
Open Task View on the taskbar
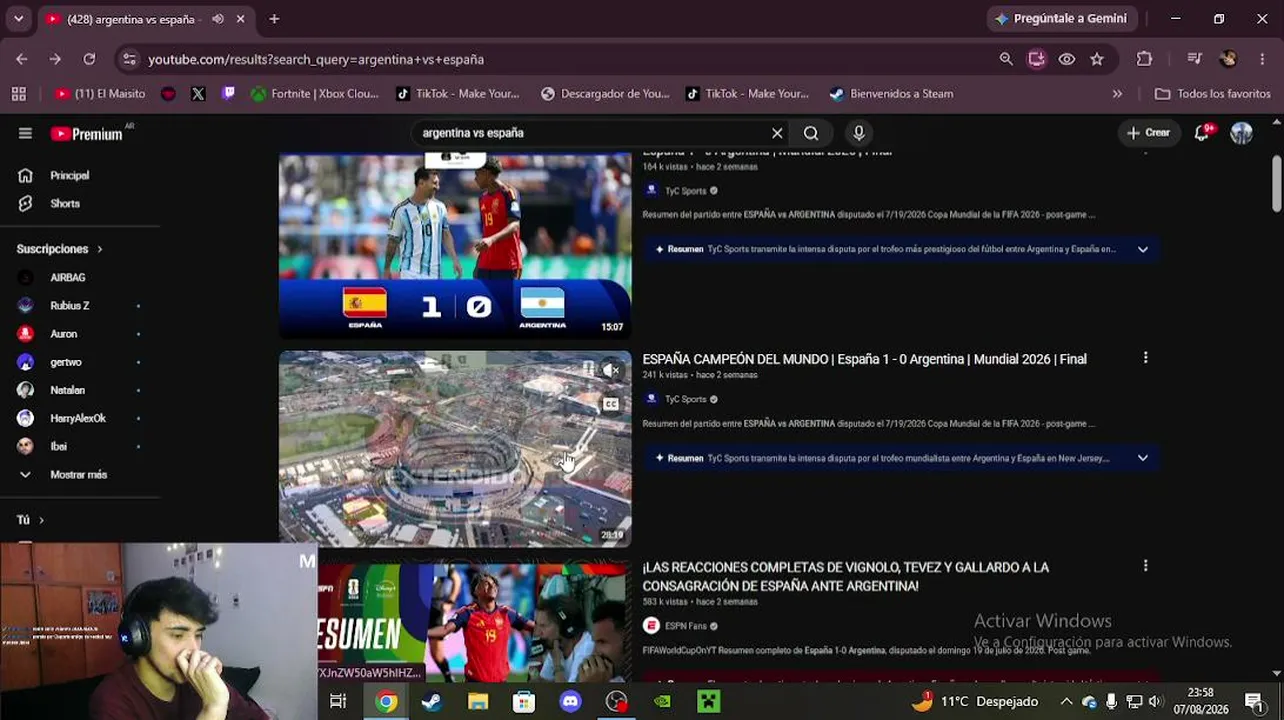coord(338,702)
